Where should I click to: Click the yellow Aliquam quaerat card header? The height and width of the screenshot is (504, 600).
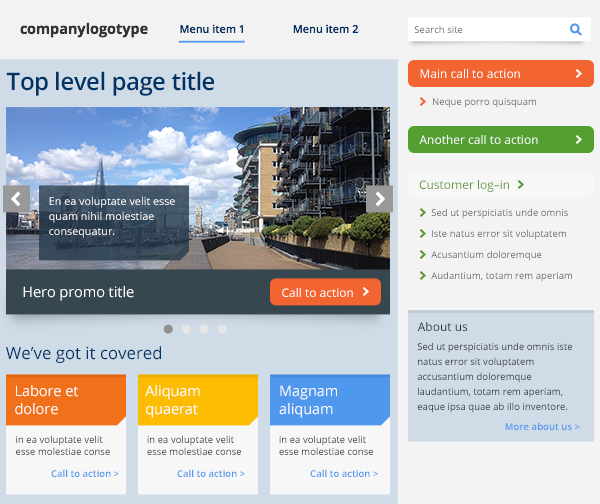pyautogui.click(x=198, y=400)
